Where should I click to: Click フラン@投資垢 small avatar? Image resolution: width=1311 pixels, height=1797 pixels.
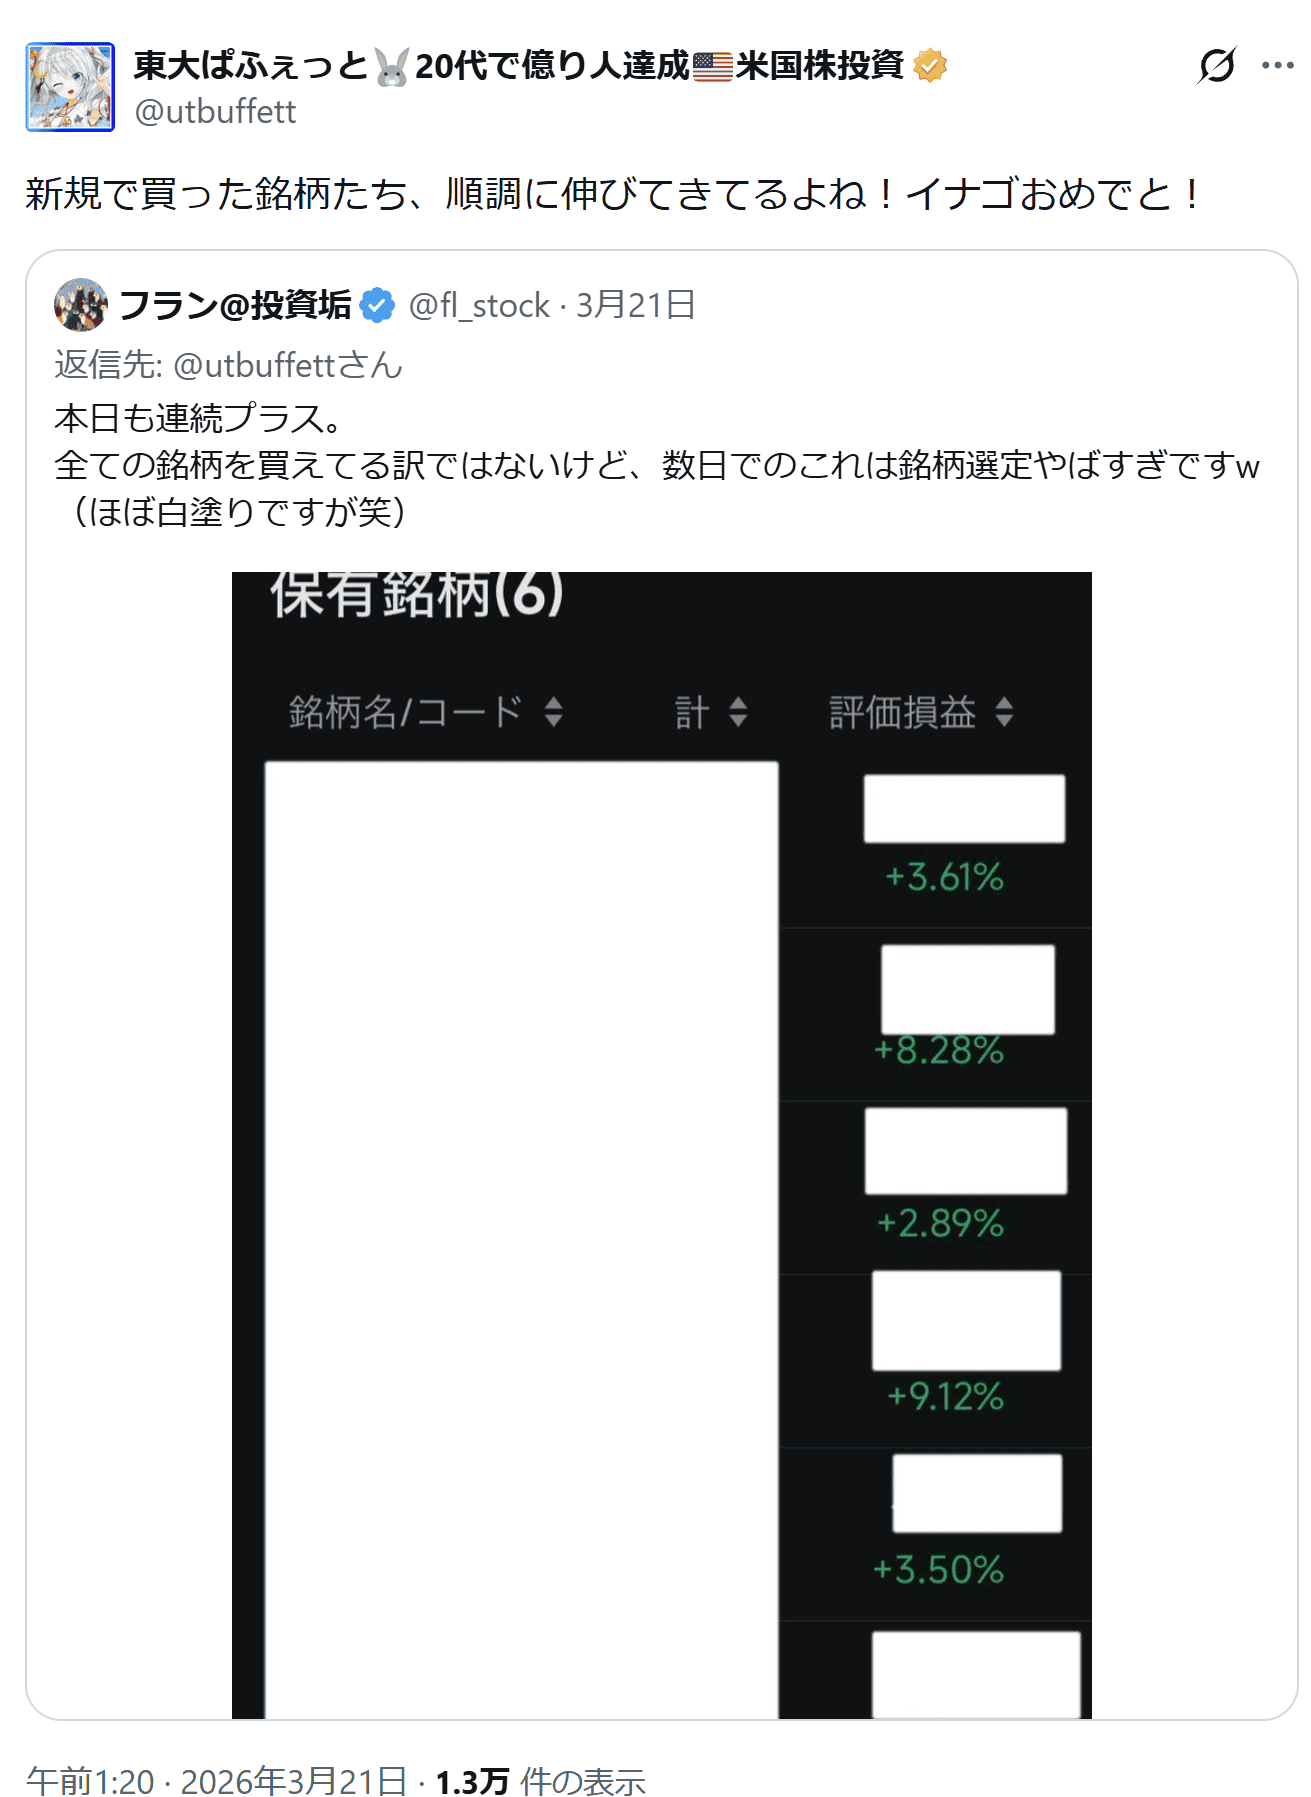tap(81, 305)
